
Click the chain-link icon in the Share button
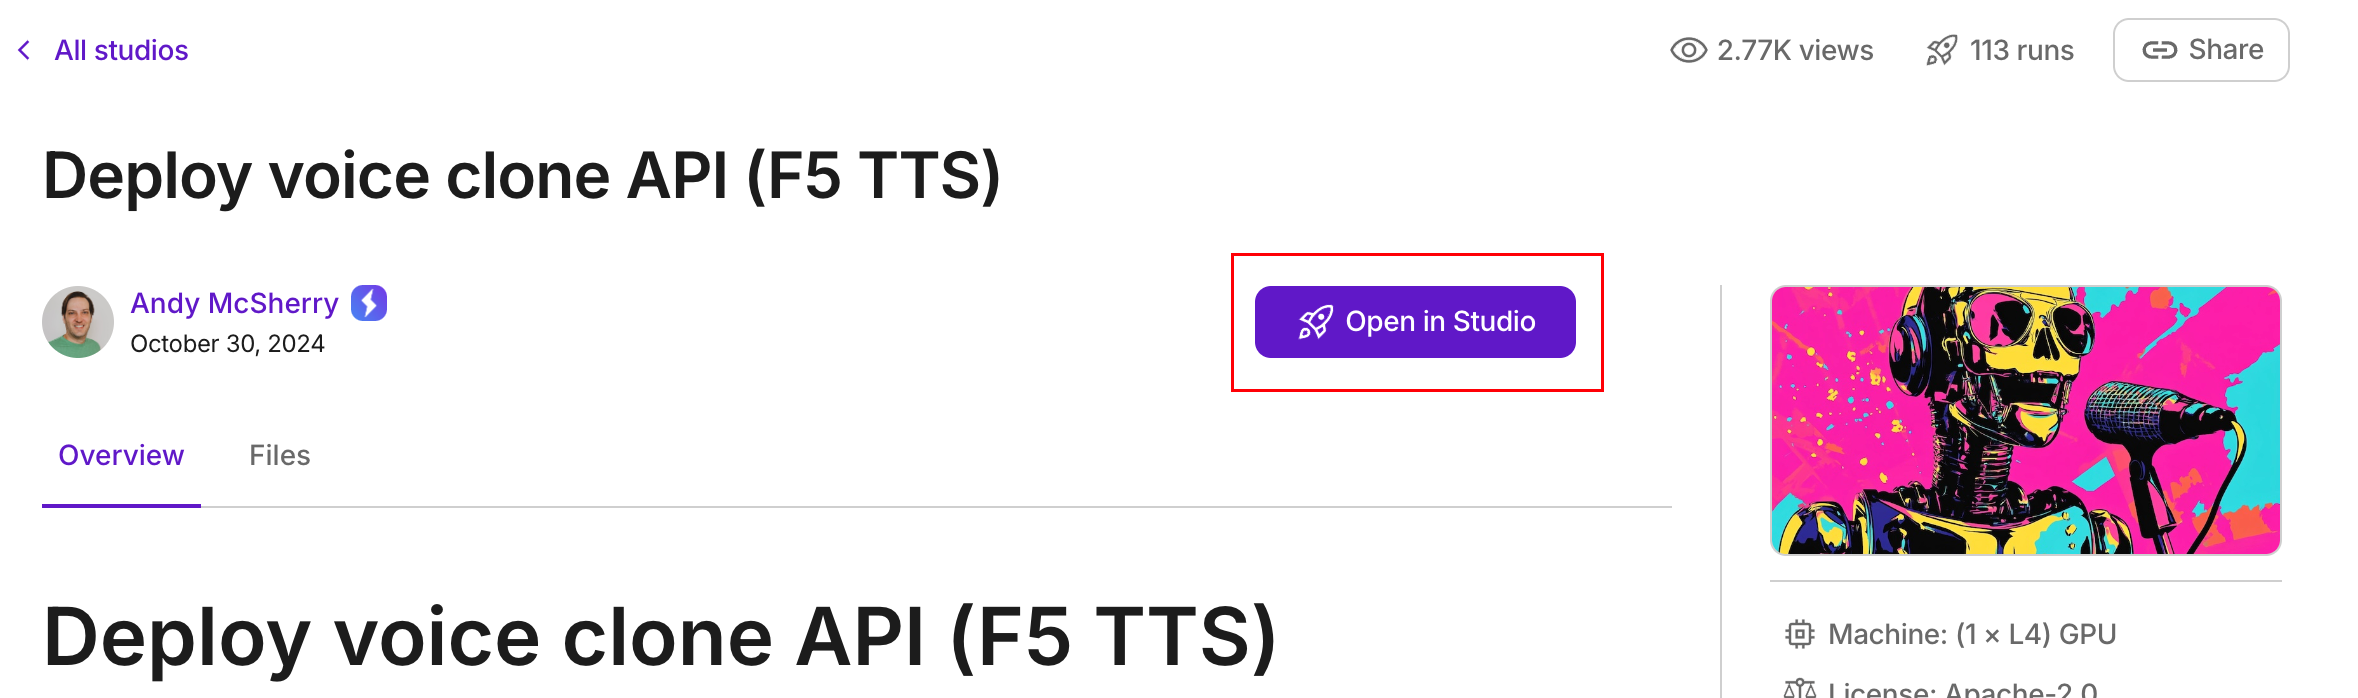click(2159, 50)
